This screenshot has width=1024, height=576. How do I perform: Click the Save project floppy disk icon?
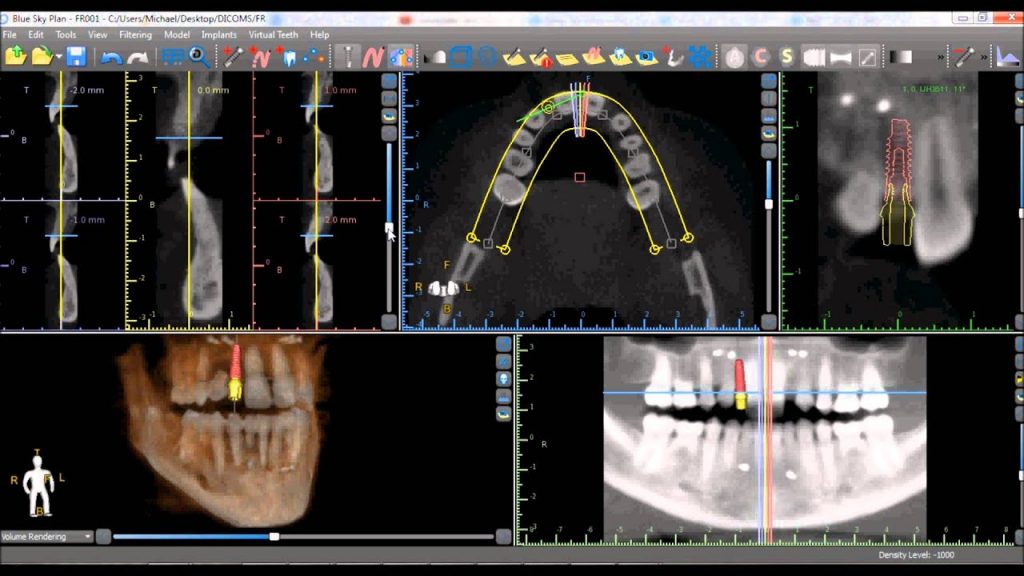click(76, 57)
